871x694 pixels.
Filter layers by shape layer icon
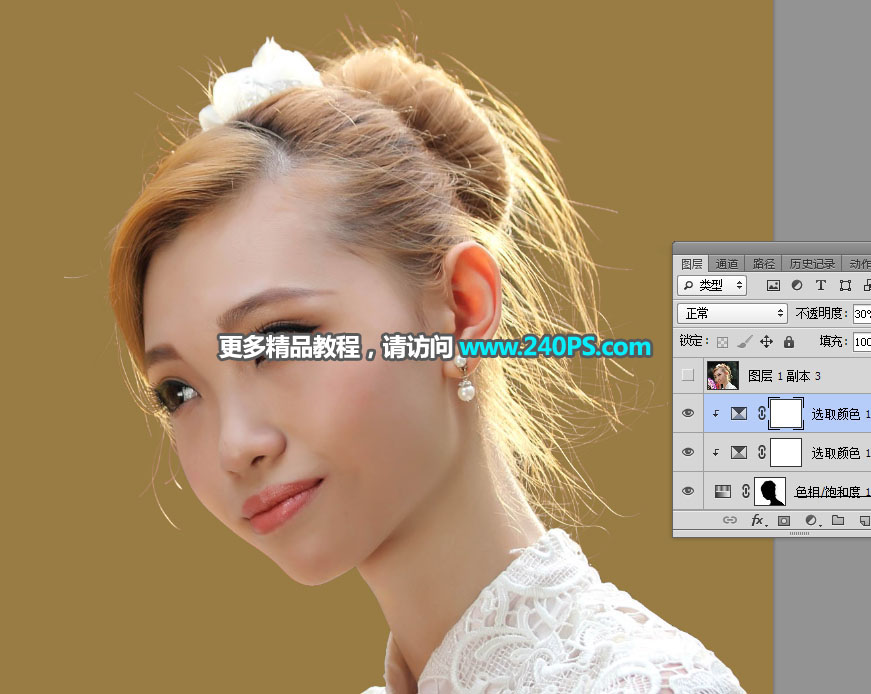845,286
